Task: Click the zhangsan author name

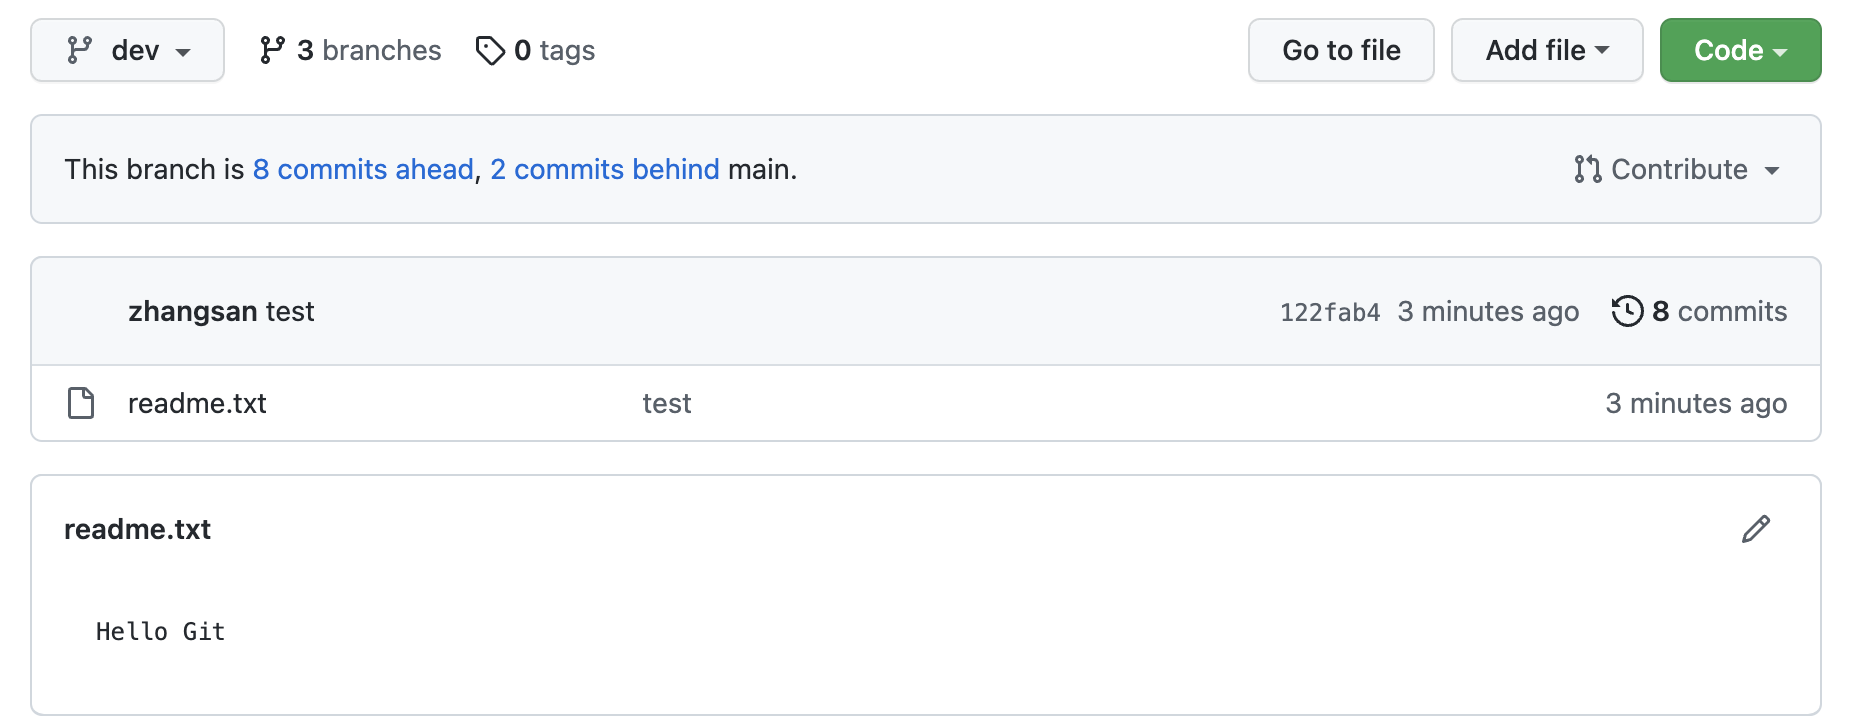Action: pos(192,311)
